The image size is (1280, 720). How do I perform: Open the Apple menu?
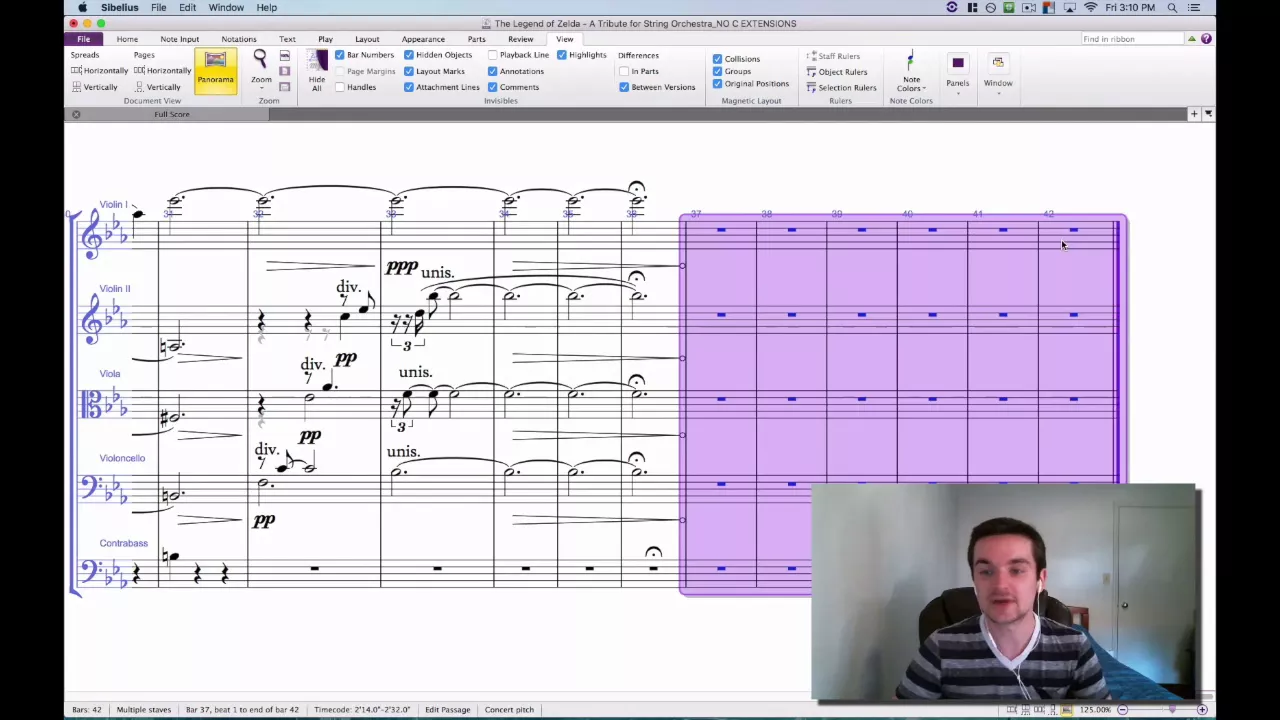(x=82, y=8)
